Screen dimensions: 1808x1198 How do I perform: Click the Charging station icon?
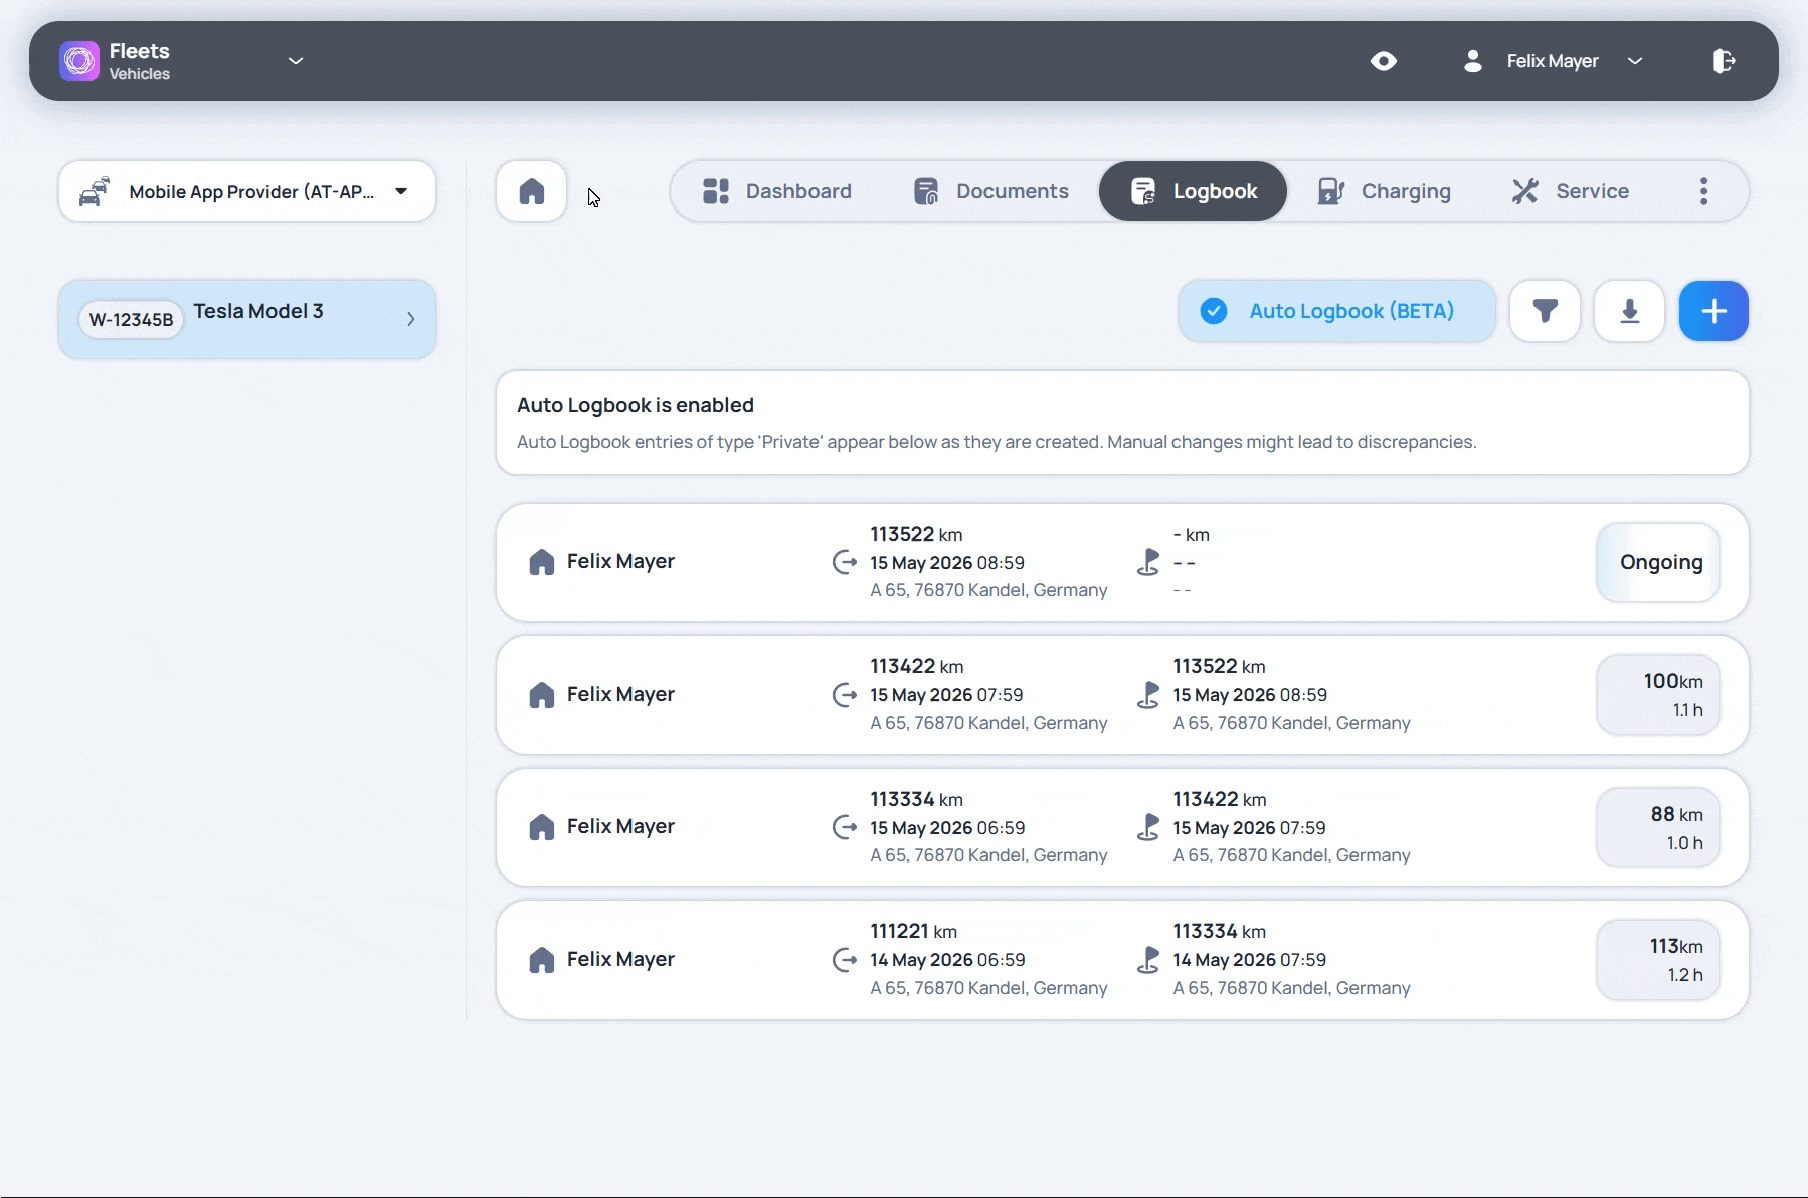1331,191
